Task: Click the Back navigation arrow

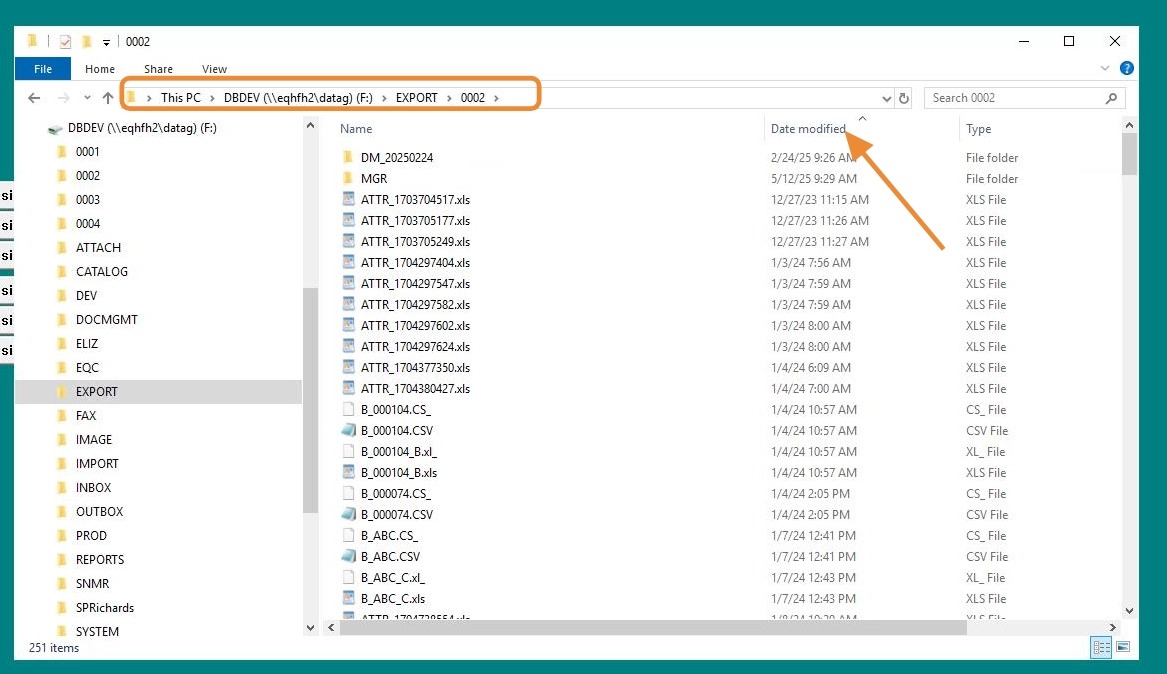Action: pyautogui.click(x=34, y=97)
